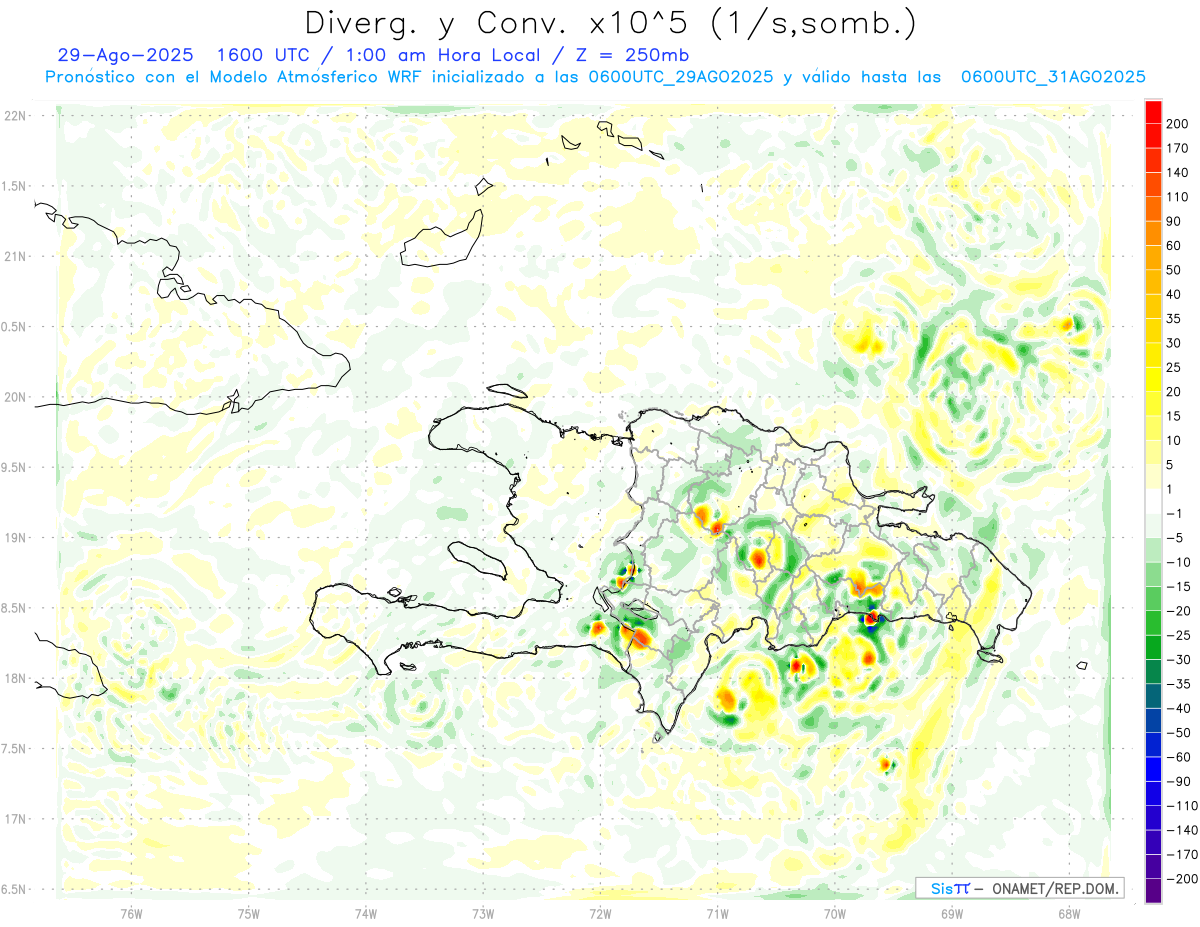Click the '200' color scale label
Screen dimensions: 1200x927
[1177, 124]
